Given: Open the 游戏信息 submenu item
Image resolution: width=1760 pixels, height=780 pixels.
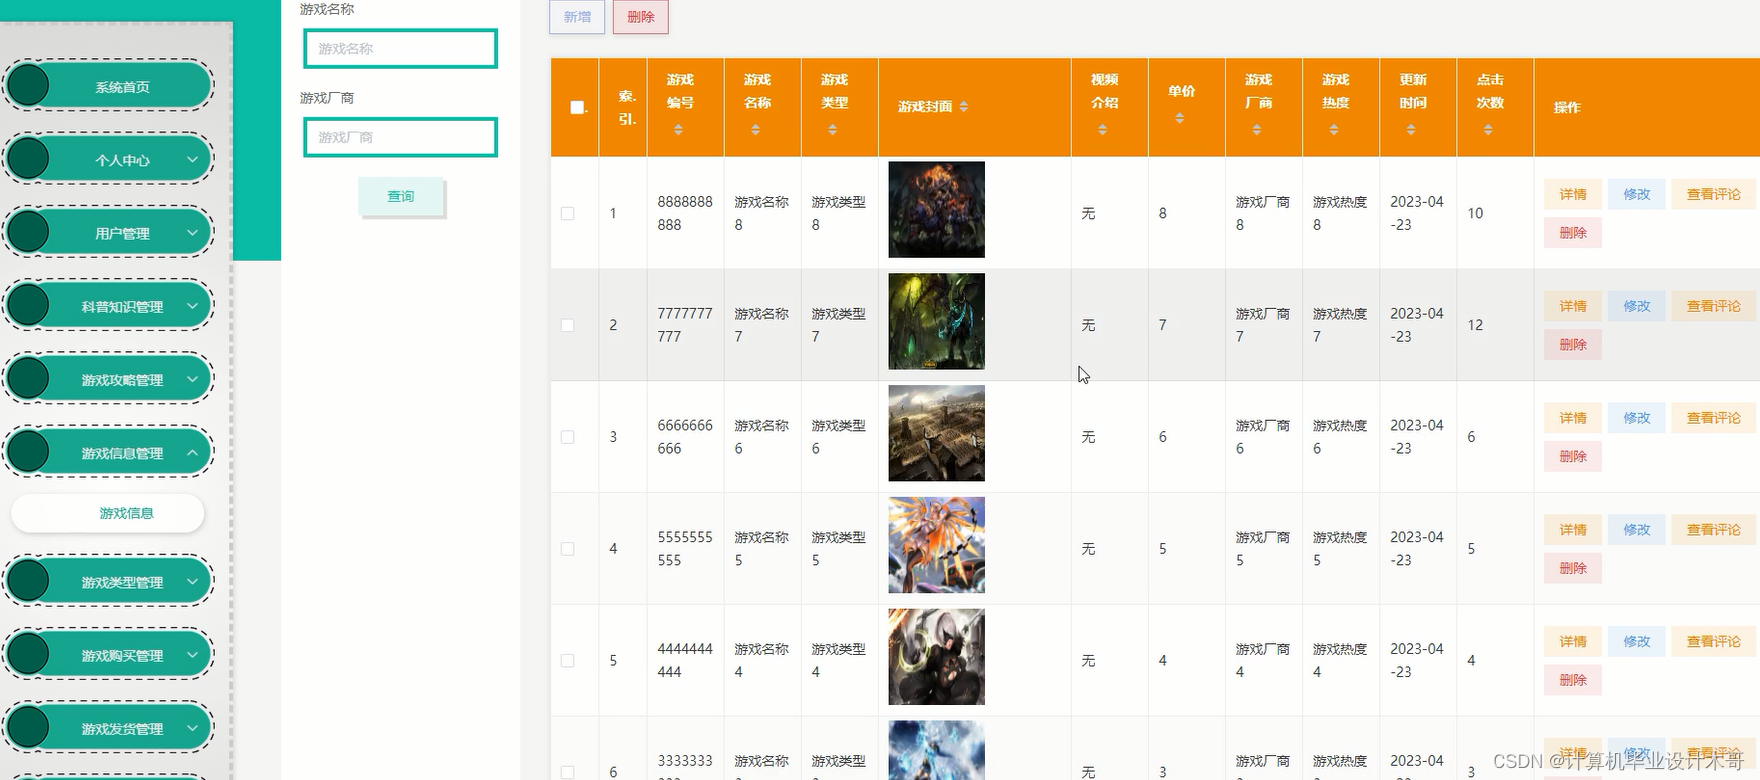Looking at the screenshot, I should [x=108, y=513].
